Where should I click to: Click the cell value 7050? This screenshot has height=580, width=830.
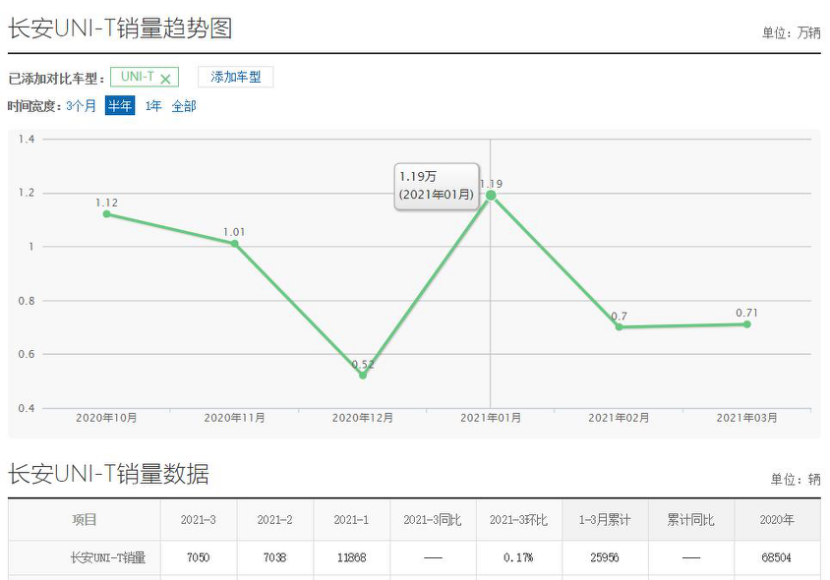pos(199,557)
